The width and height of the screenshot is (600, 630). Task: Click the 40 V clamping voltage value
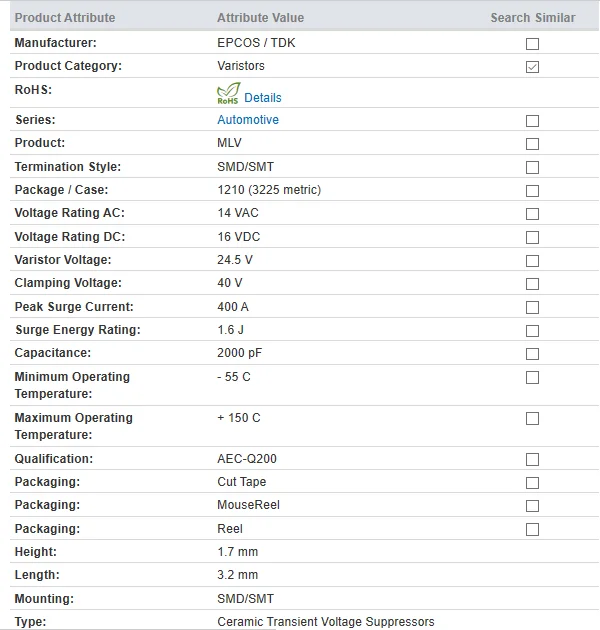230,283
